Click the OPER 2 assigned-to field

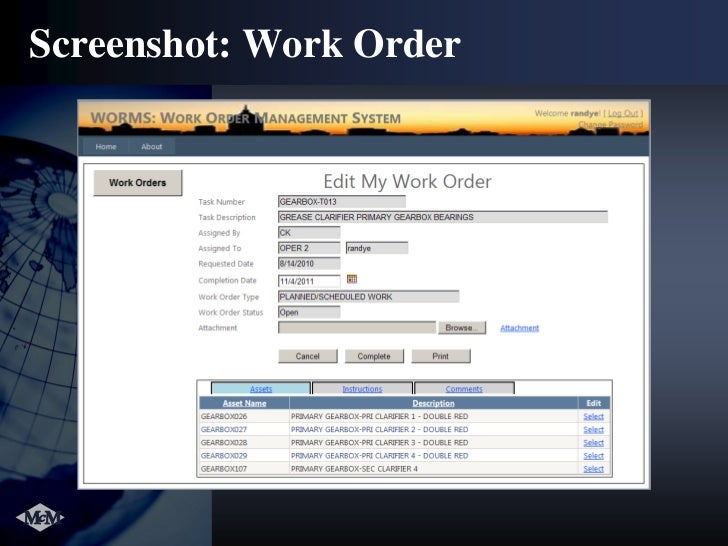tap(309, 248)
